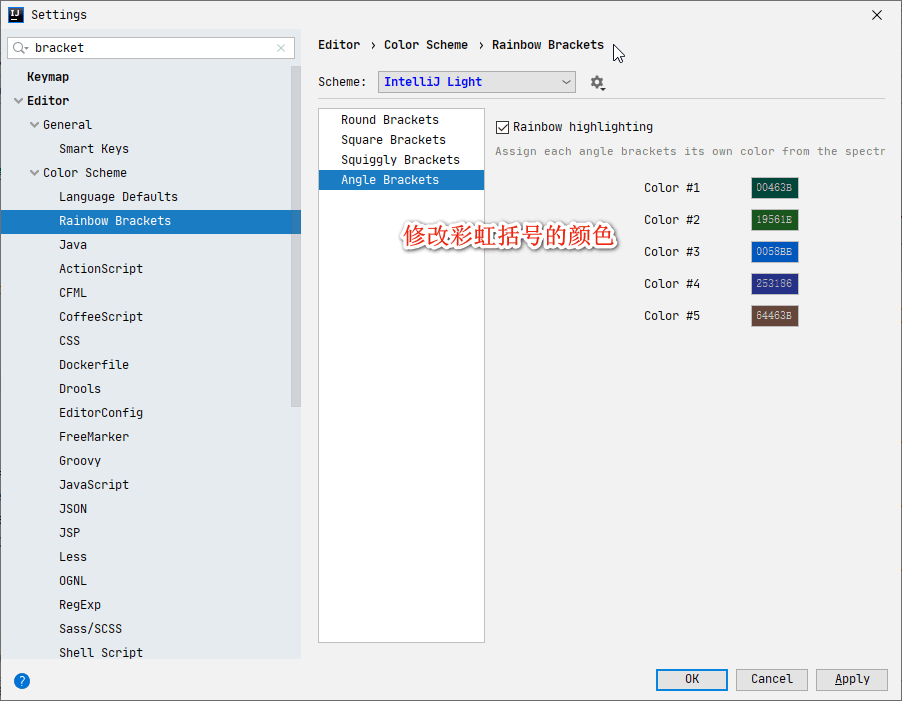
Task: Open Color #3 swatch 0058BB
Action: (774, 252)
